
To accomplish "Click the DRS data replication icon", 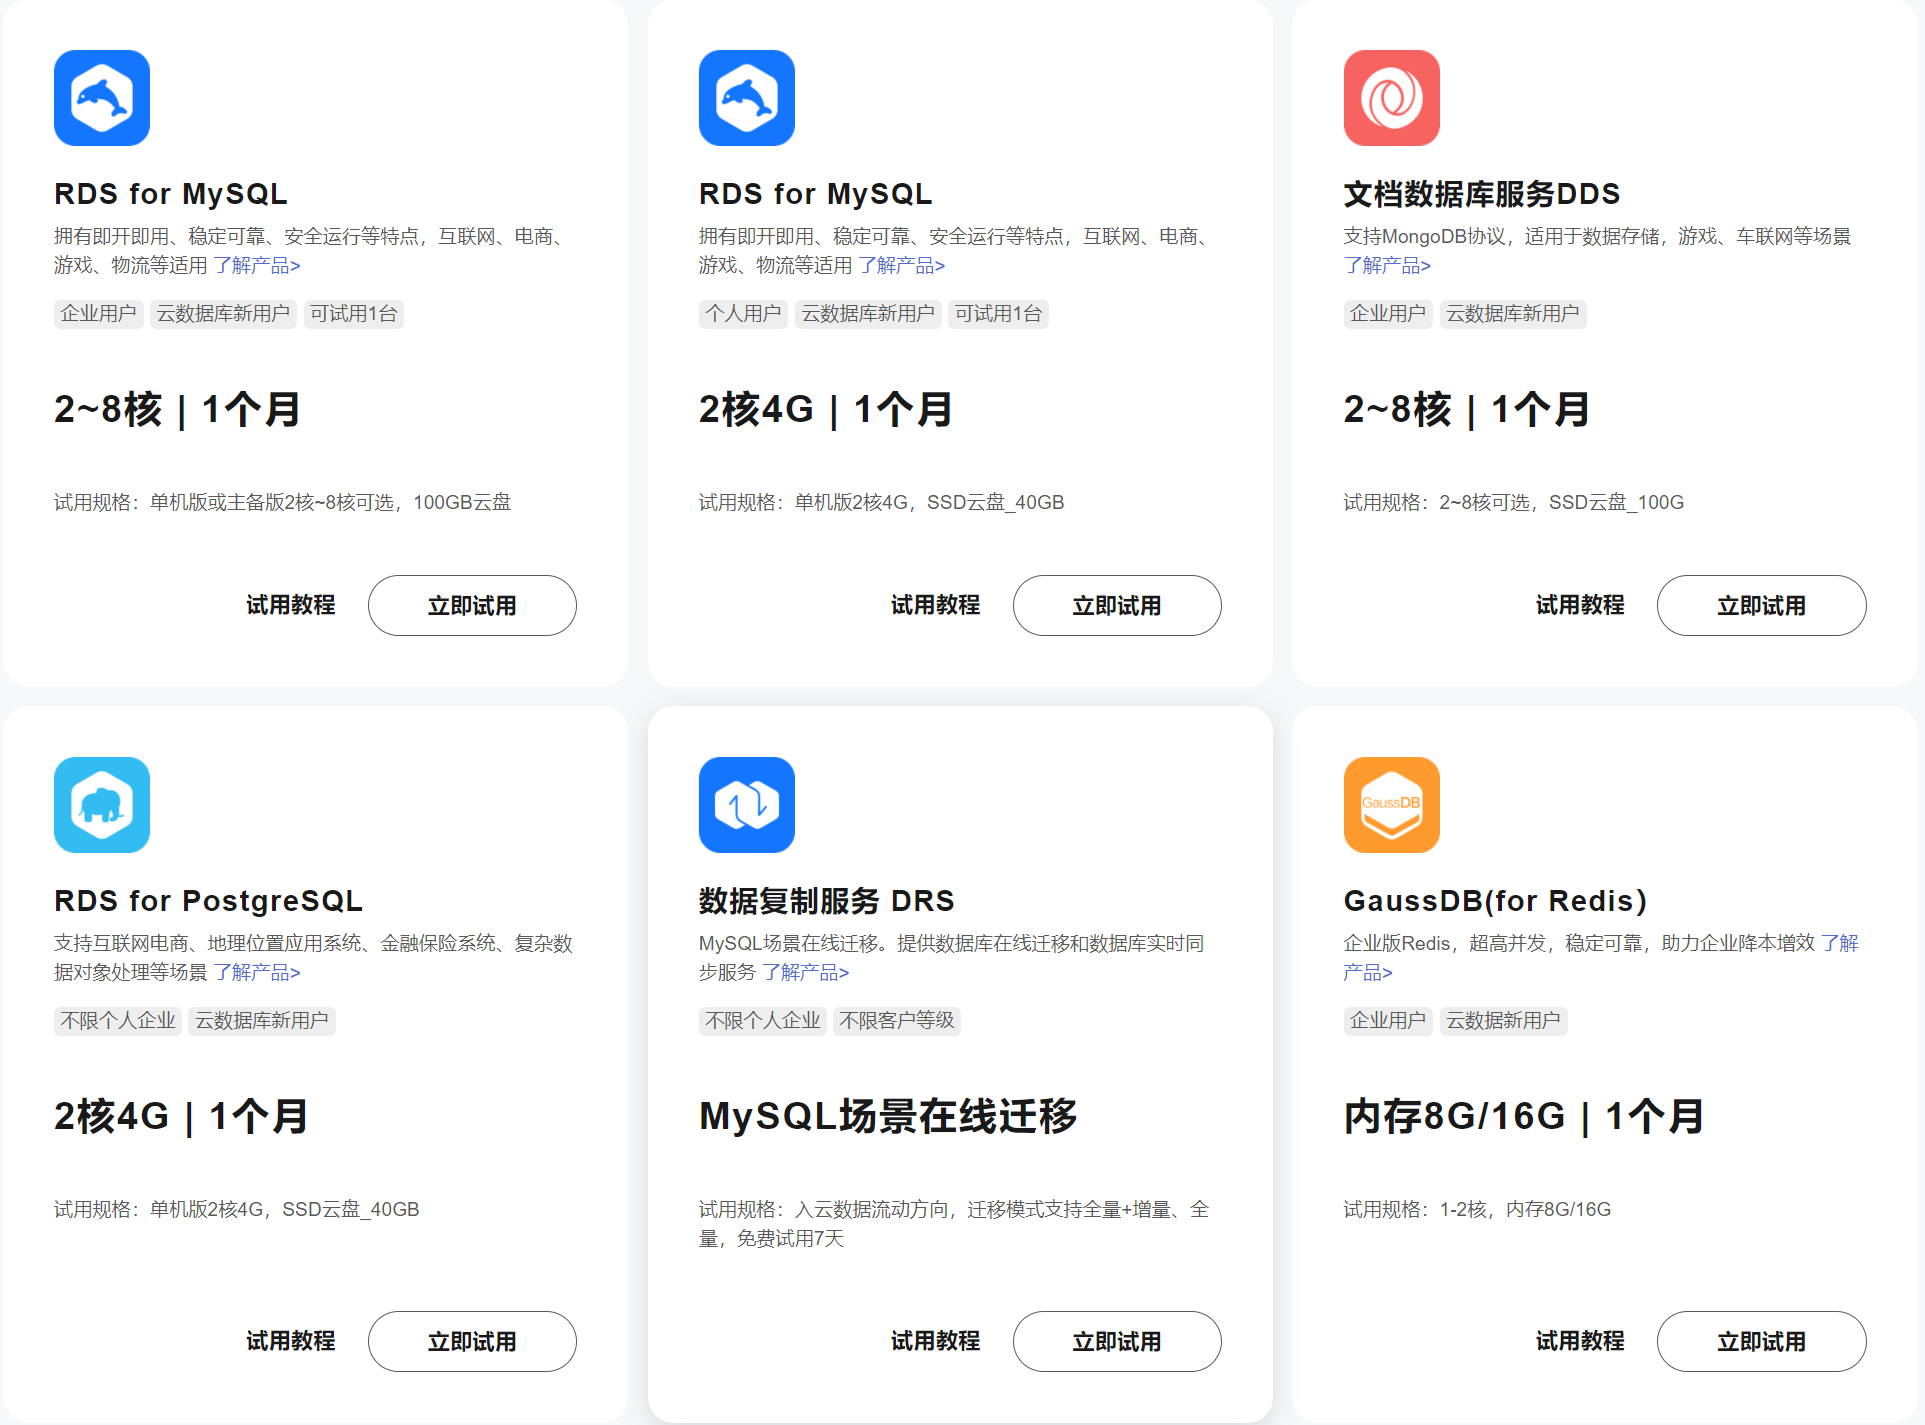I will coord(747,805).
